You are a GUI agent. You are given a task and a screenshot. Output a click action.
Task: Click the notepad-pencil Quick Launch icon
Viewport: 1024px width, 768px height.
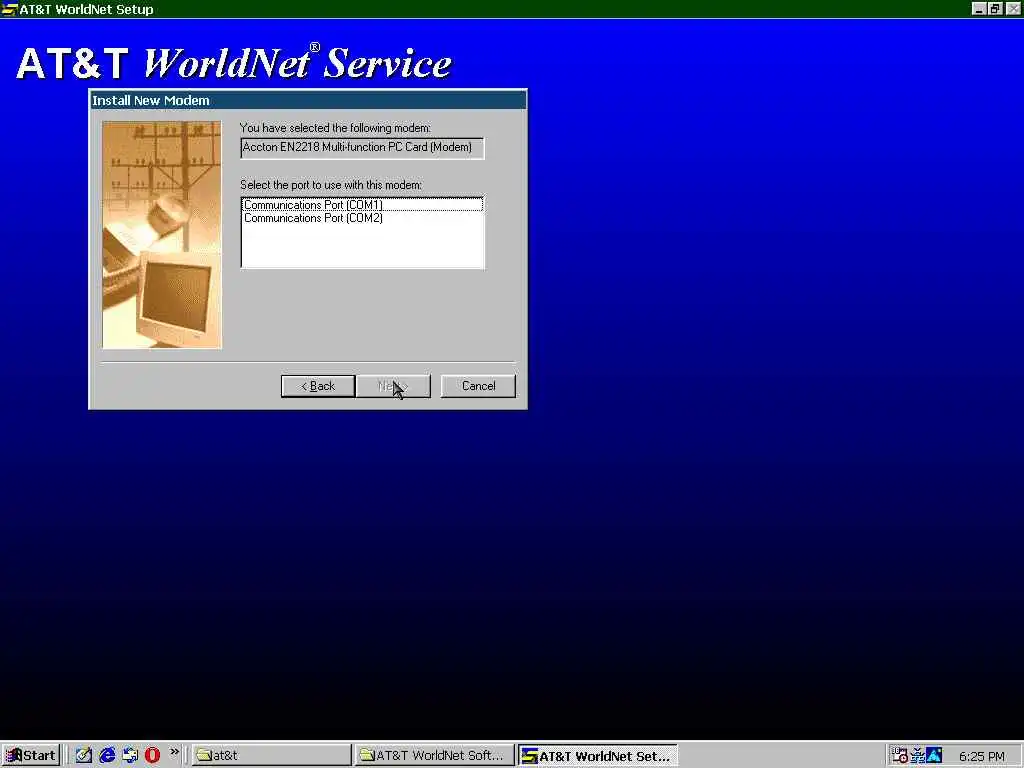84,755
